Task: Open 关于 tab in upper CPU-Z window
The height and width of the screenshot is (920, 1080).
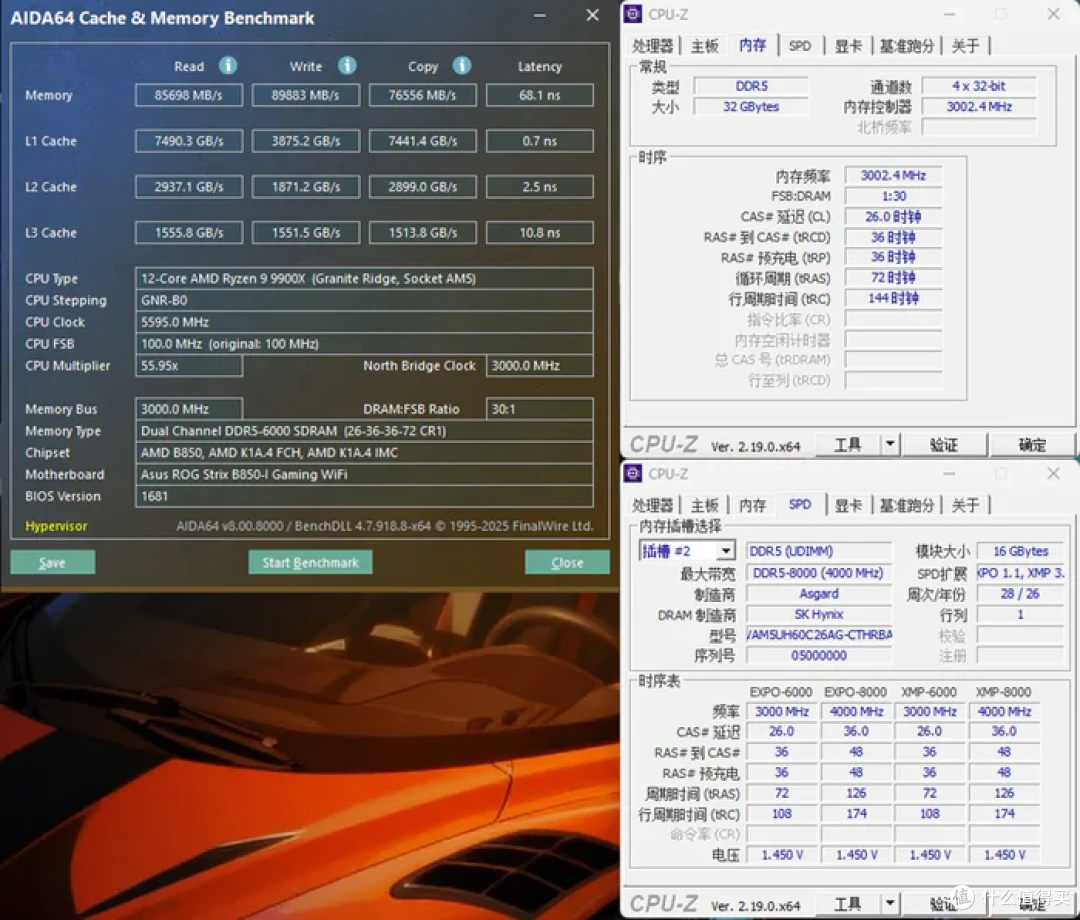Action: tap(965, 46)
